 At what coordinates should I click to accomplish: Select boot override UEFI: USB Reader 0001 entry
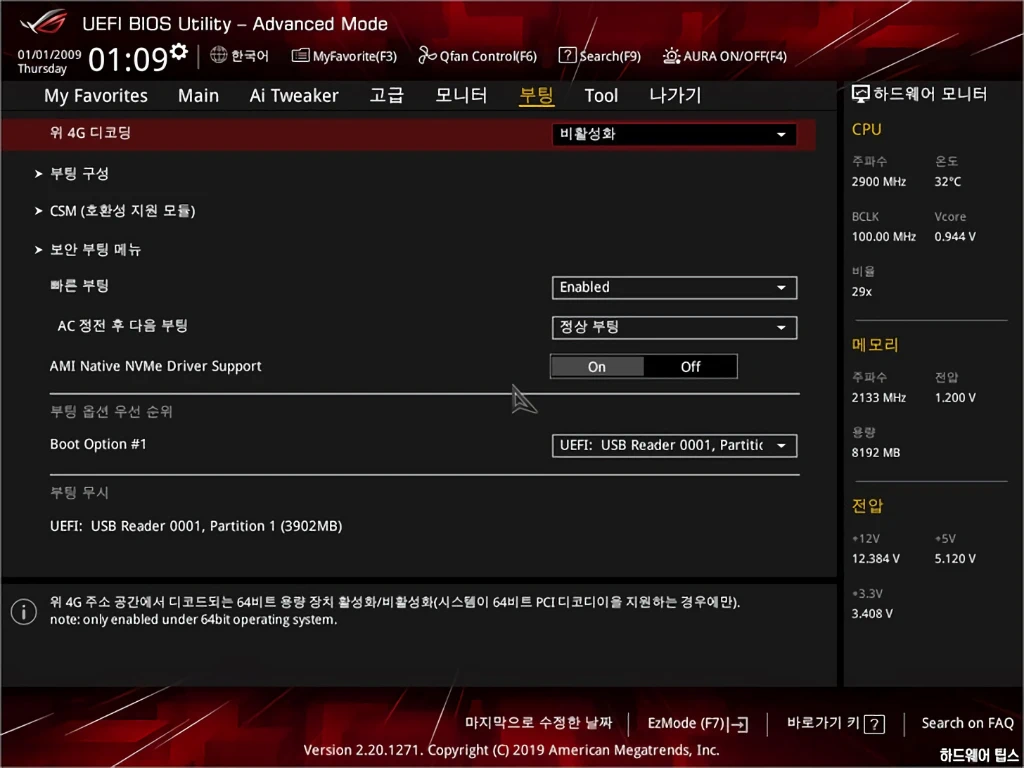click(x=196, y=526)
